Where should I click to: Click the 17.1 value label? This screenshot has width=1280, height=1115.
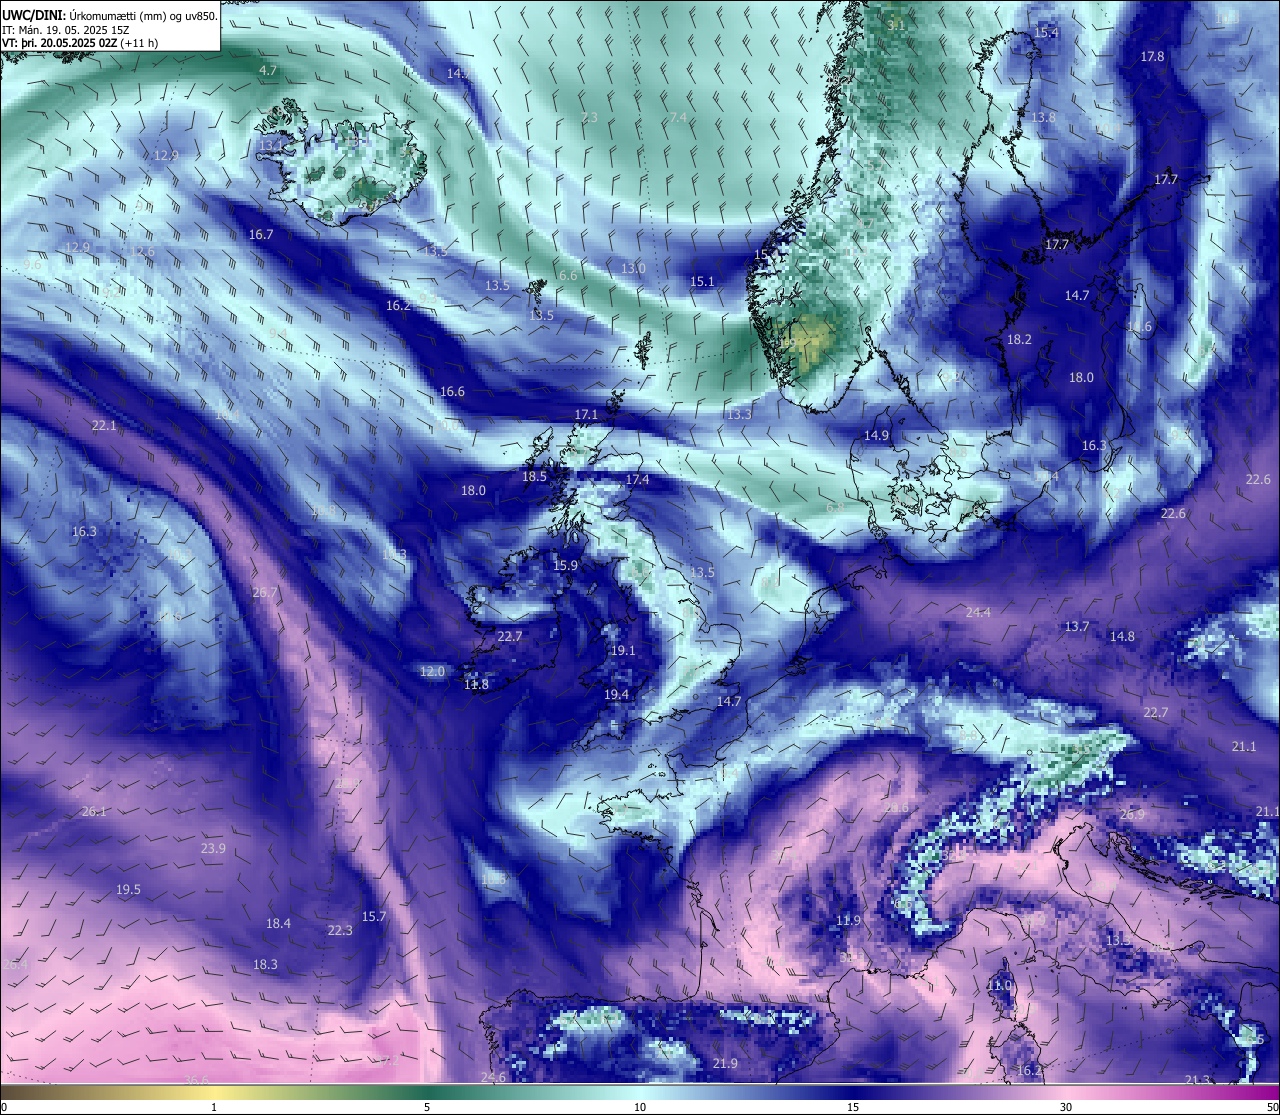(586, 415)
